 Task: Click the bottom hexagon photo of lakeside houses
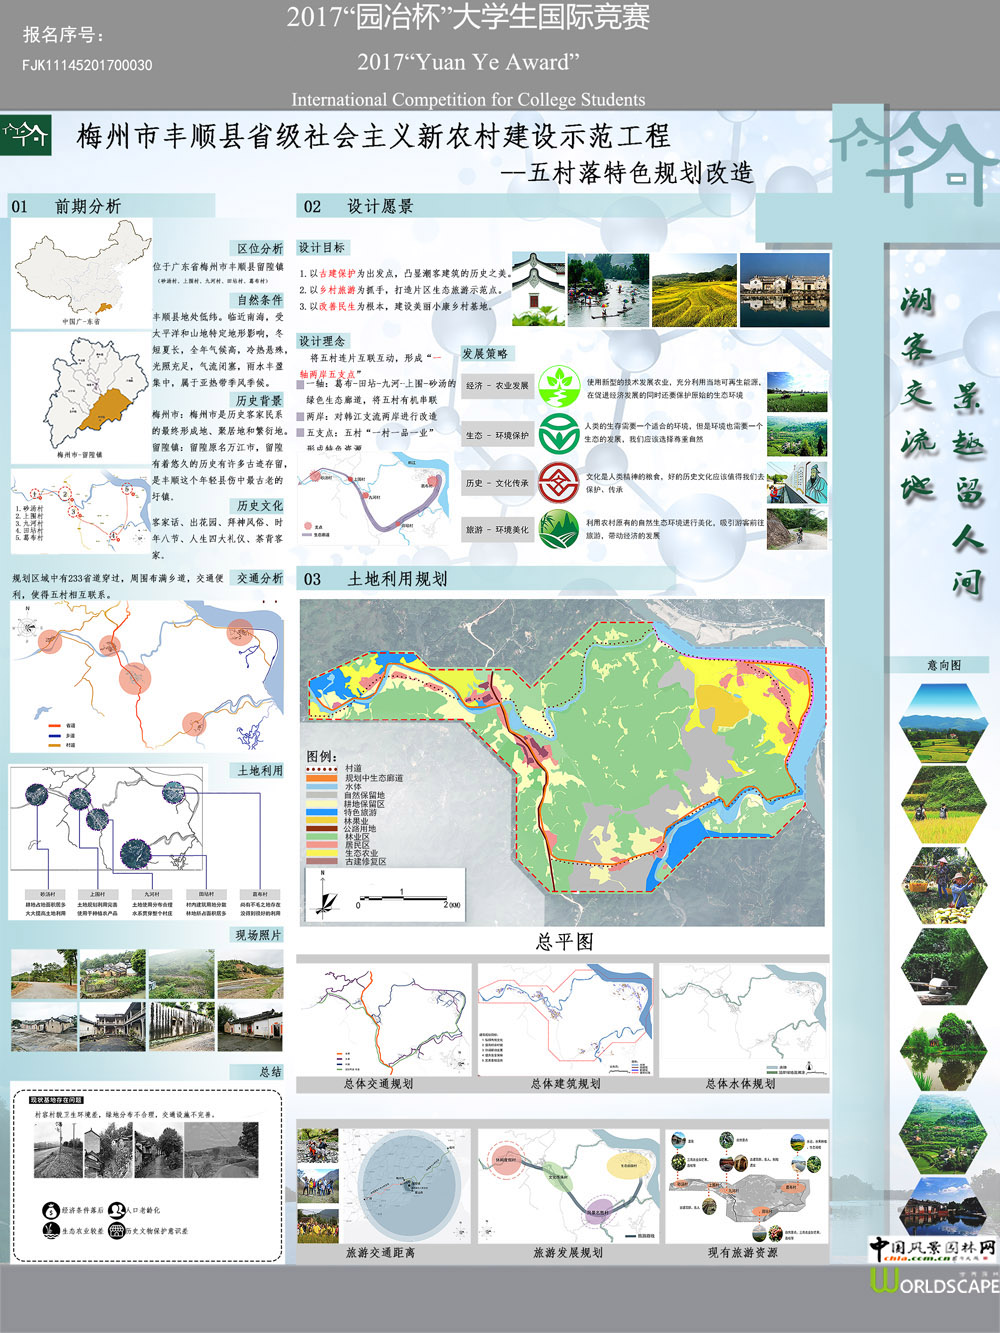click(943, 1208)
